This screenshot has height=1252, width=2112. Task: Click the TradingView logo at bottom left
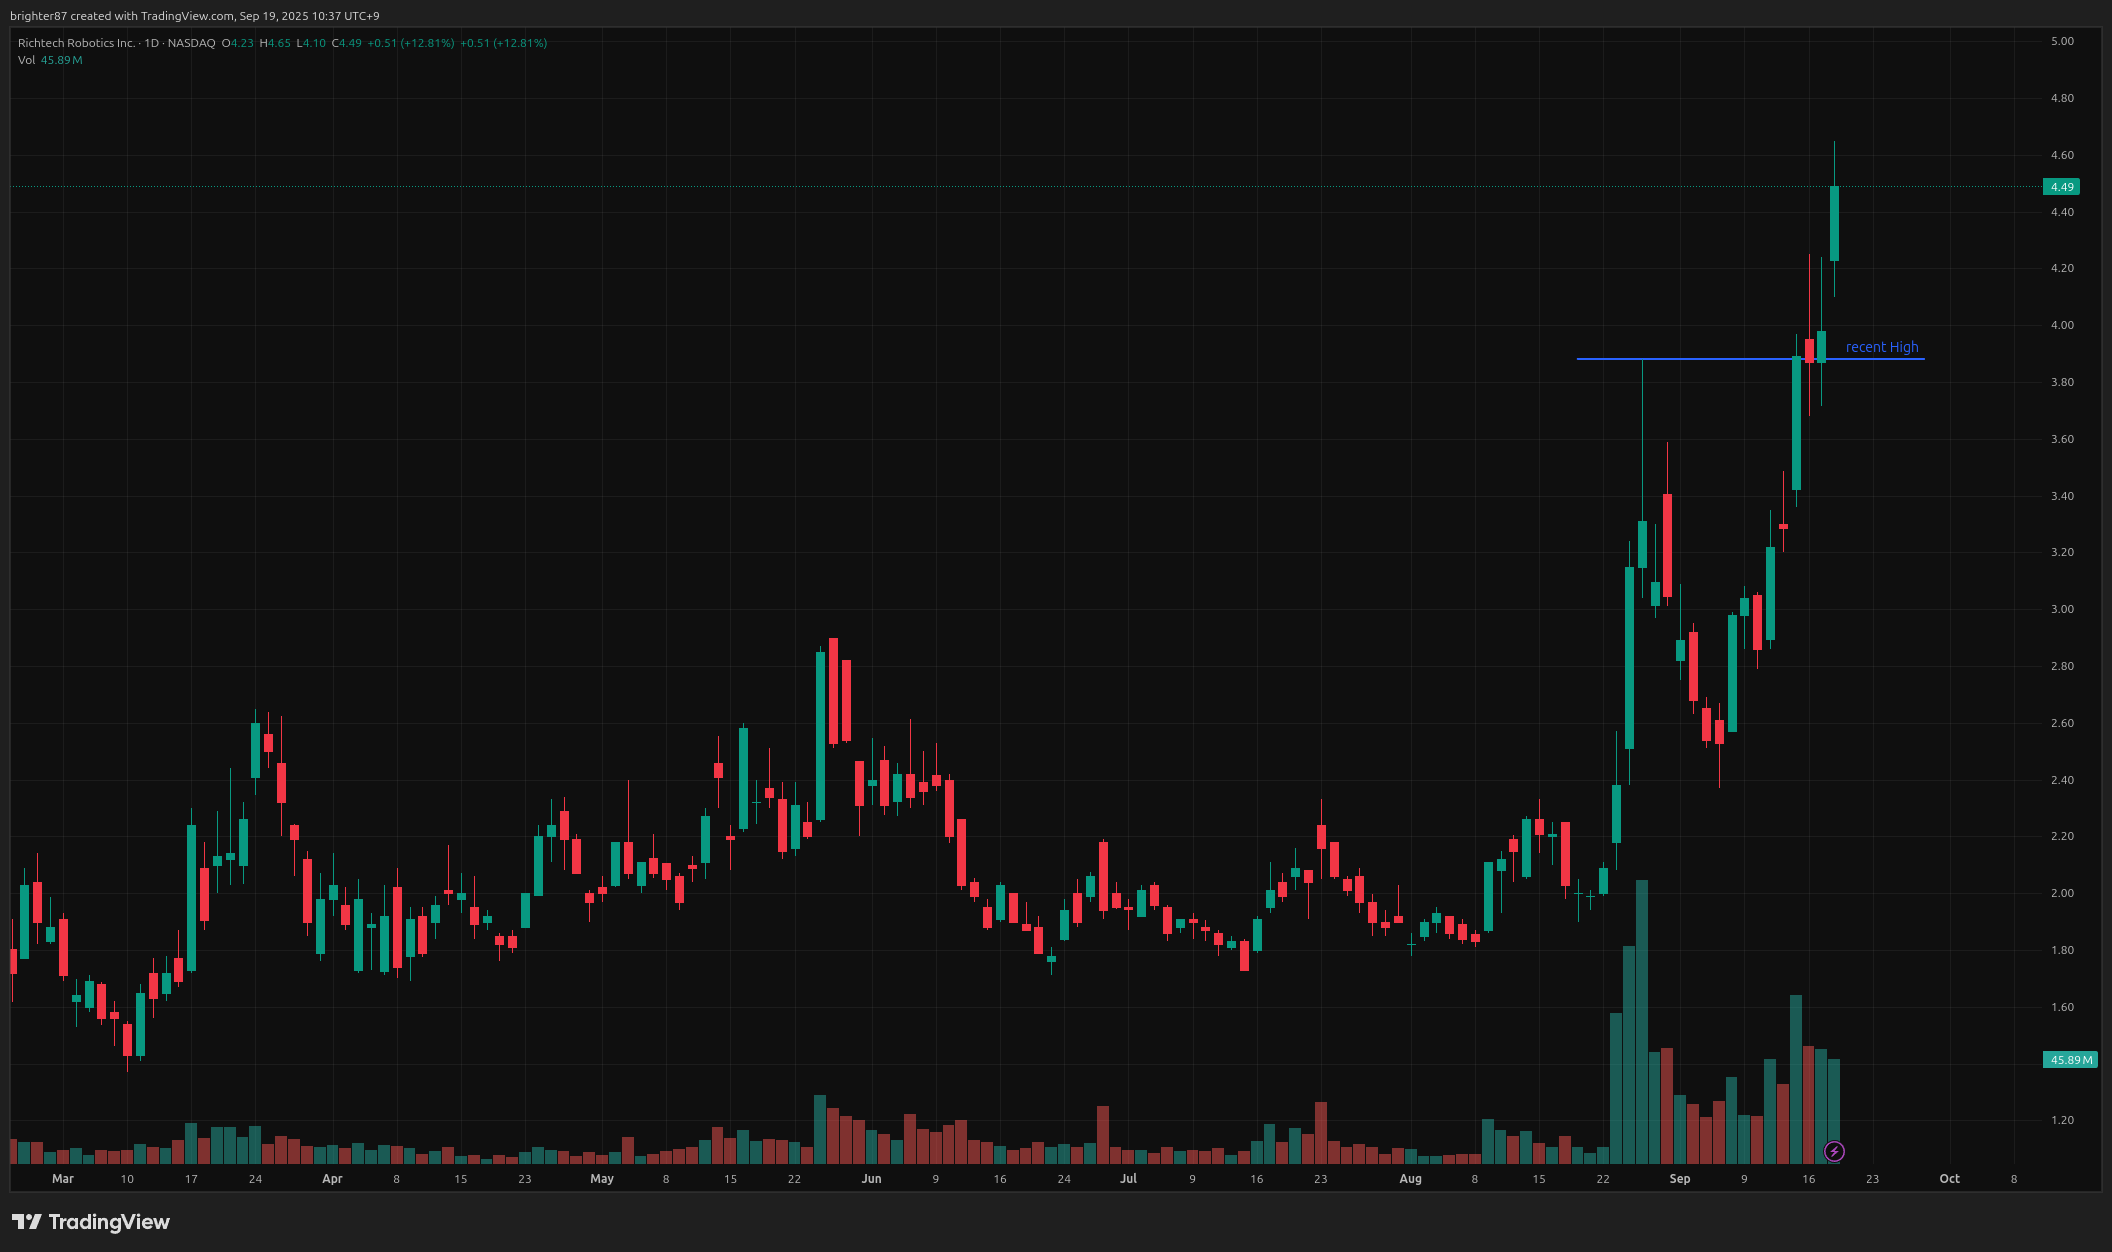pos(91,1222)
